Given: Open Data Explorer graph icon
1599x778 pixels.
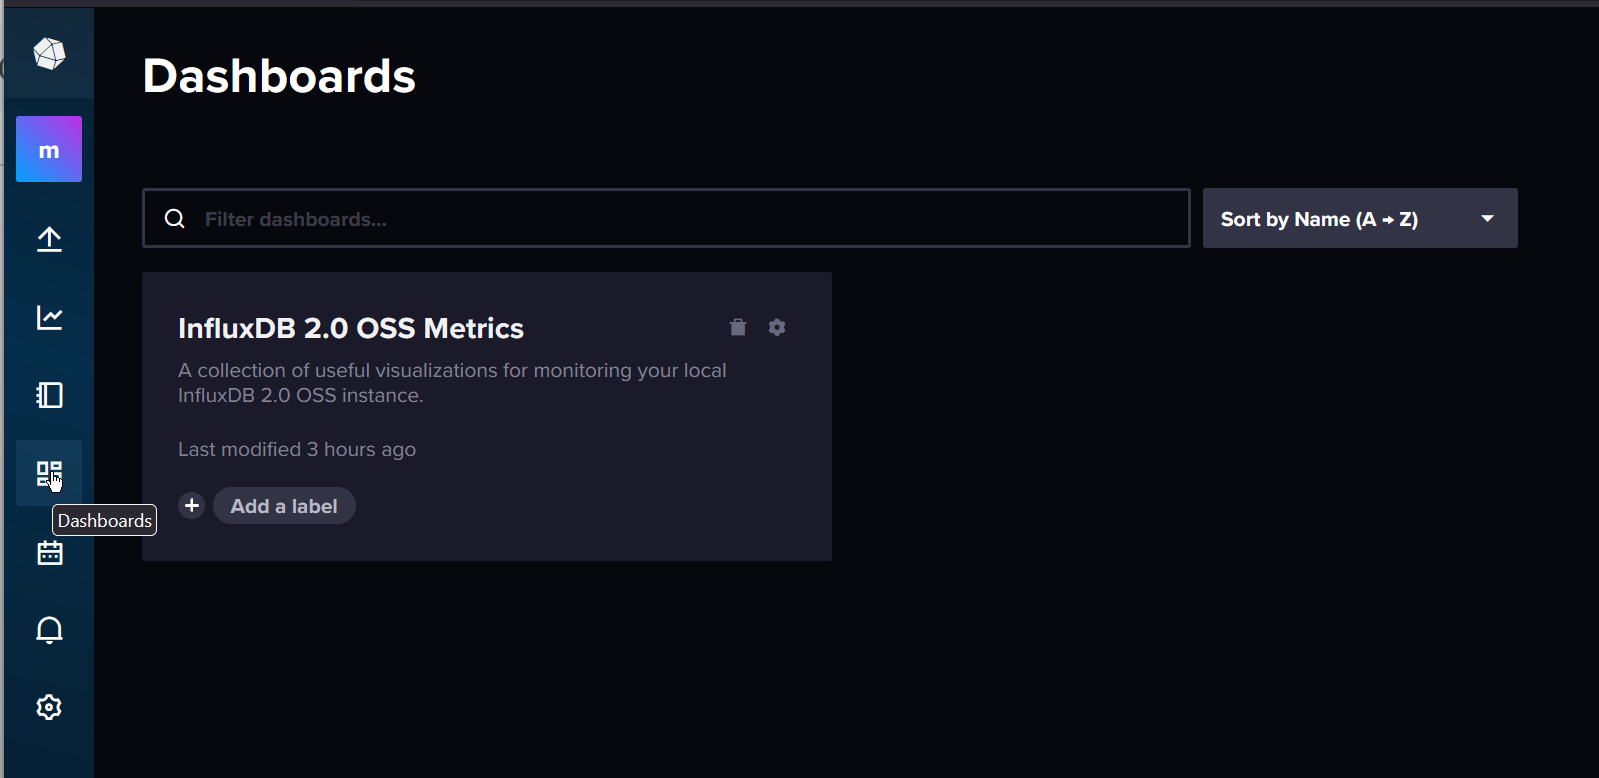Looking at the screenshot, I should pos(49,317).
